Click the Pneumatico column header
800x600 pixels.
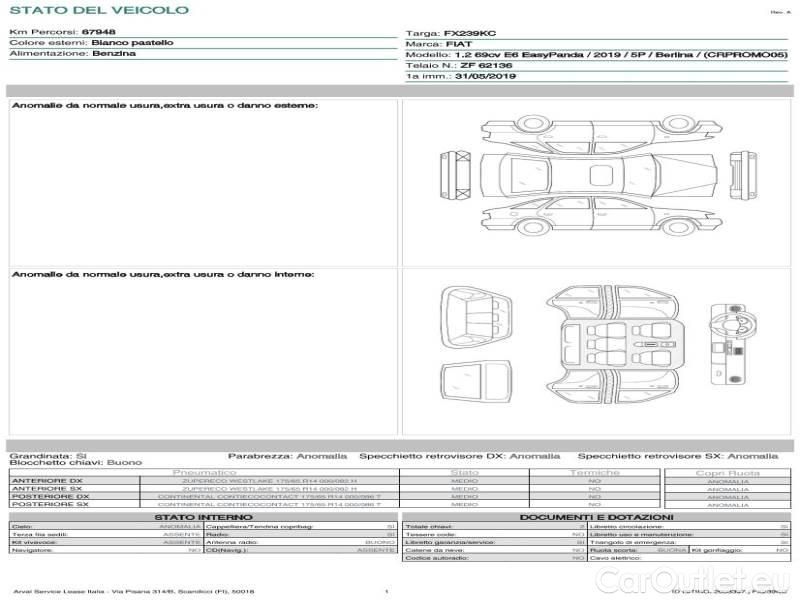coord(204,472)
